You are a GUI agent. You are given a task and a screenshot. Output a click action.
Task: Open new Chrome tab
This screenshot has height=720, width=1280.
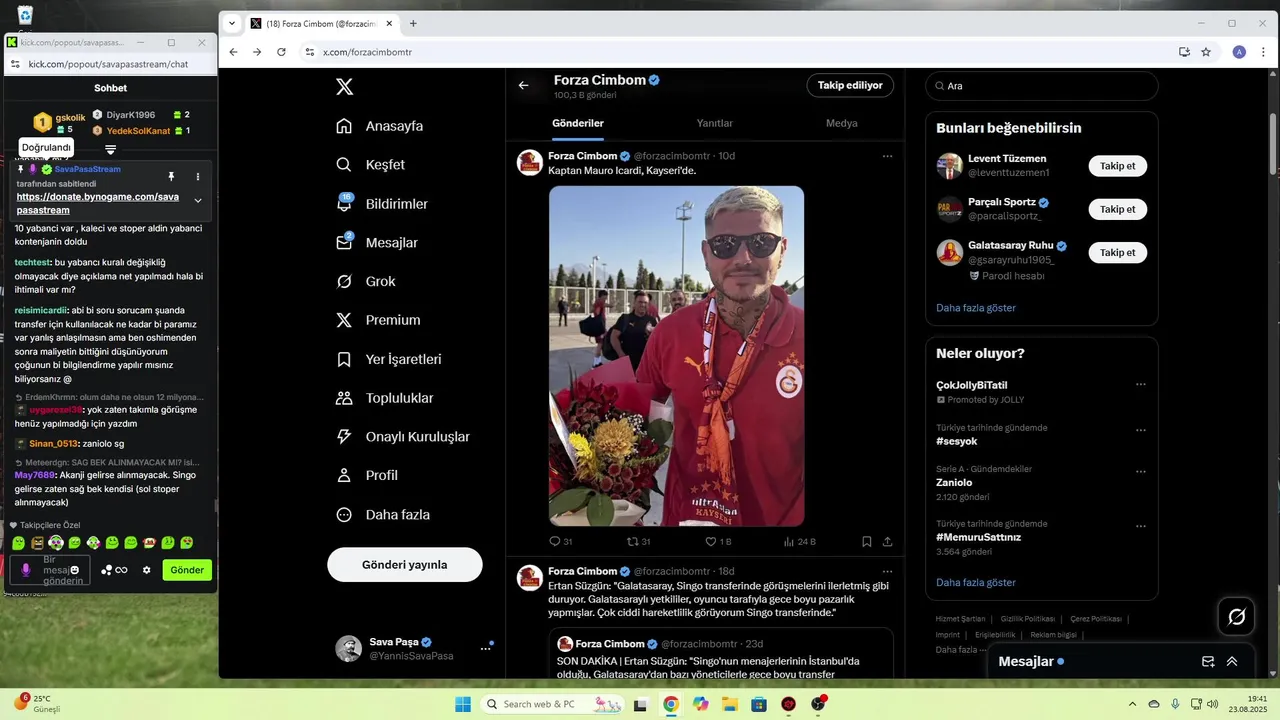[414, 23]
